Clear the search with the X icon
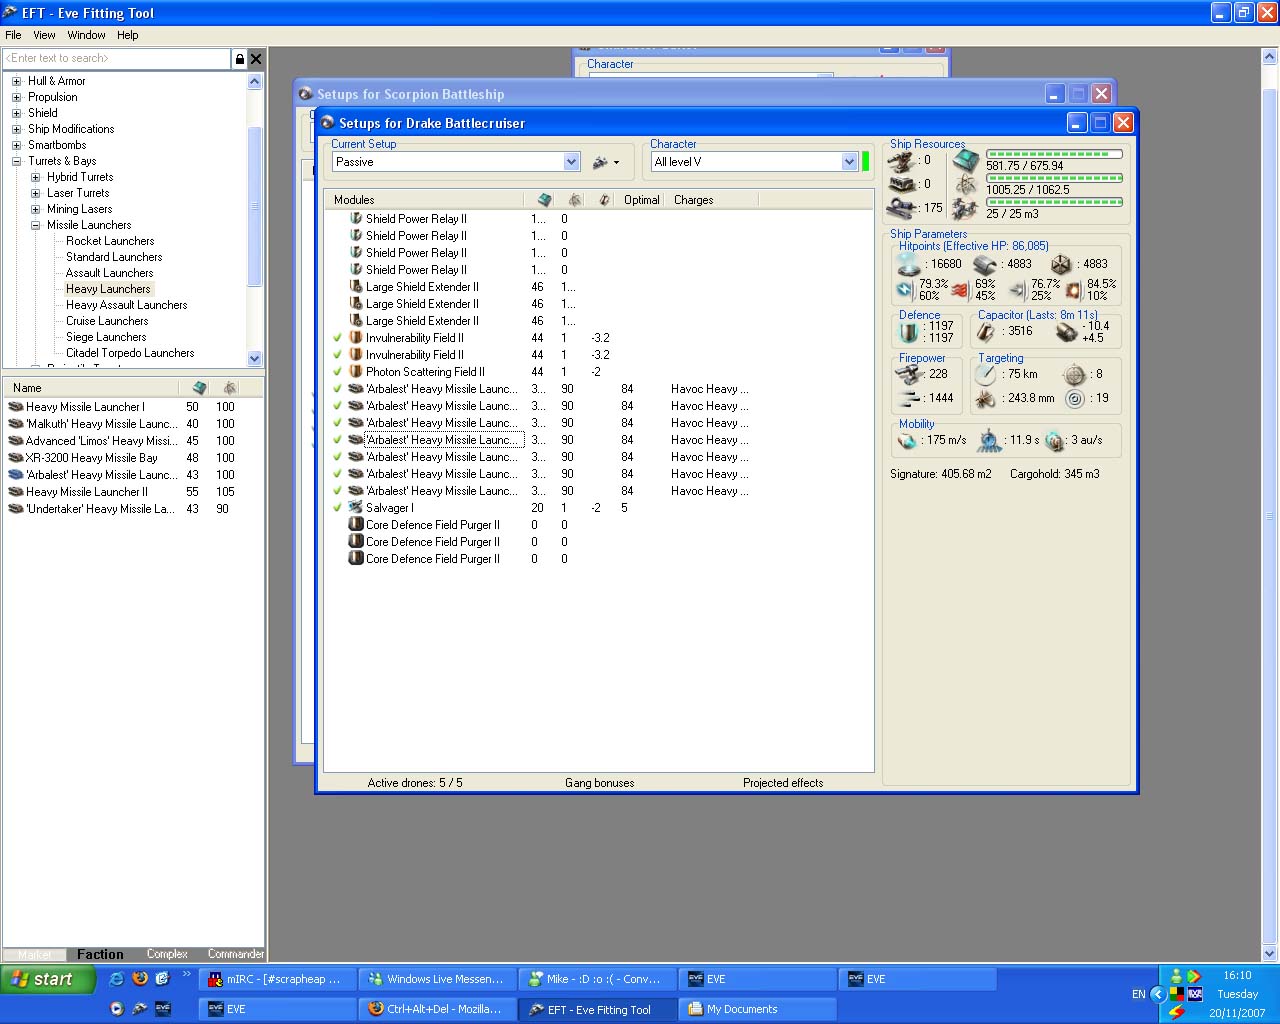The image size is (1280, 1024). [x=256, y=59]
